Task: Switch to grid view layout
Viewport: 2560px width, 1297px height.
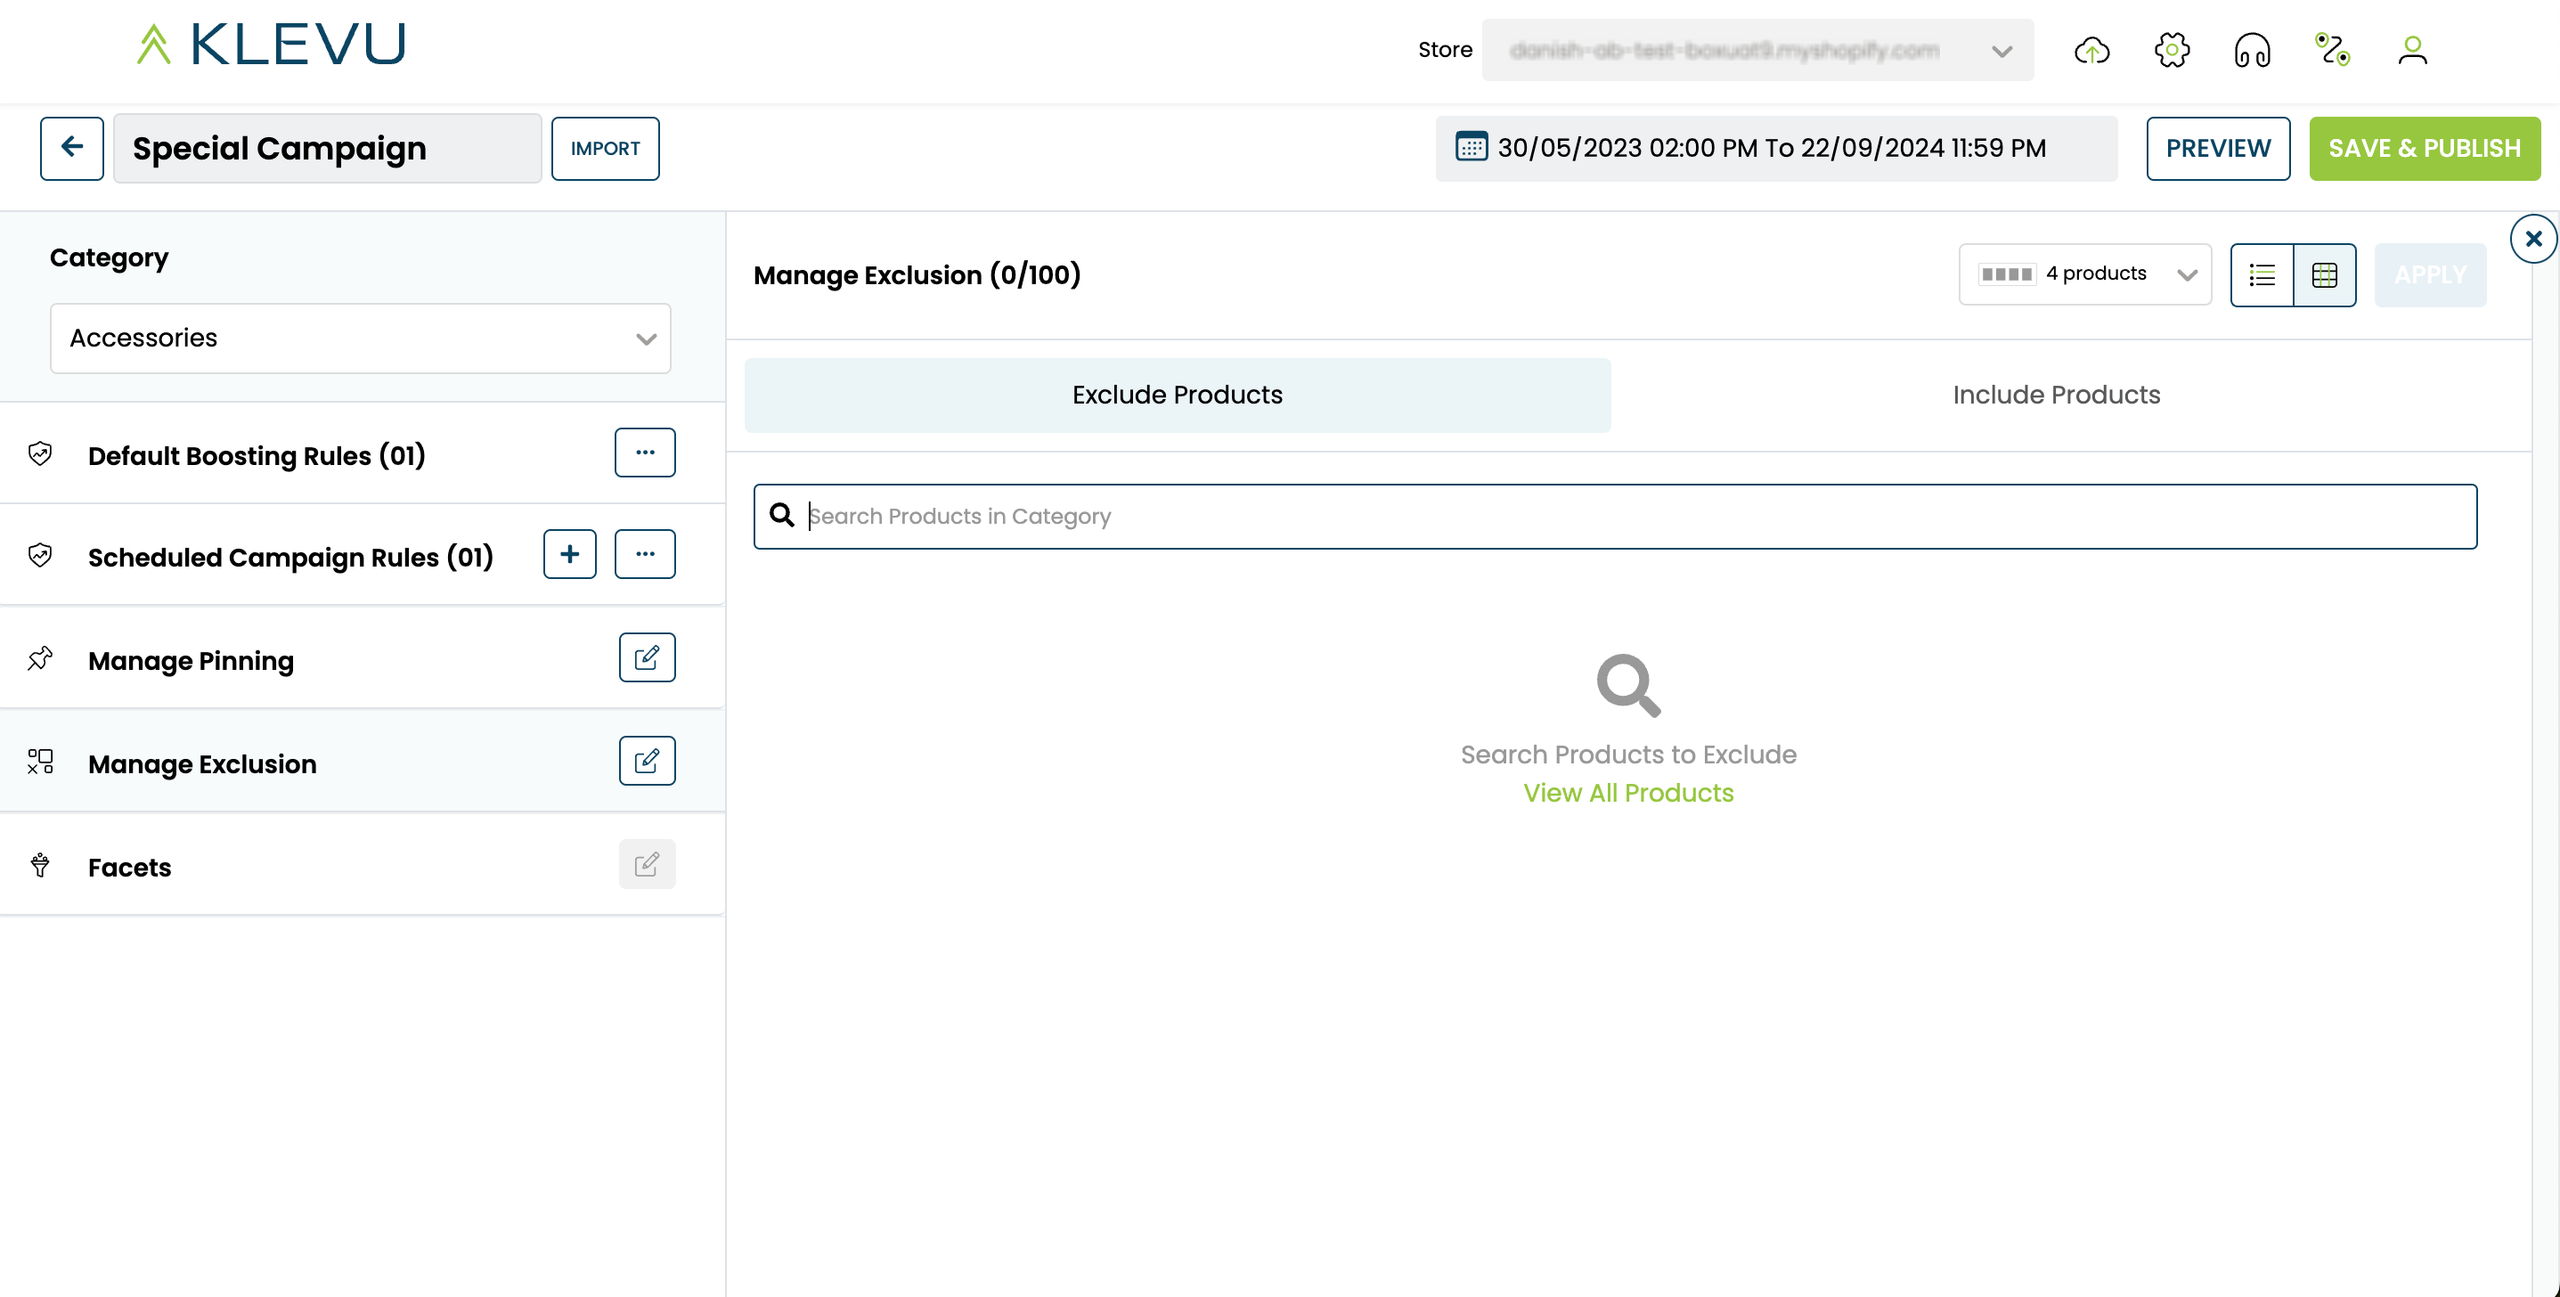Action: pyautogui.click(x=2325, y=275)
